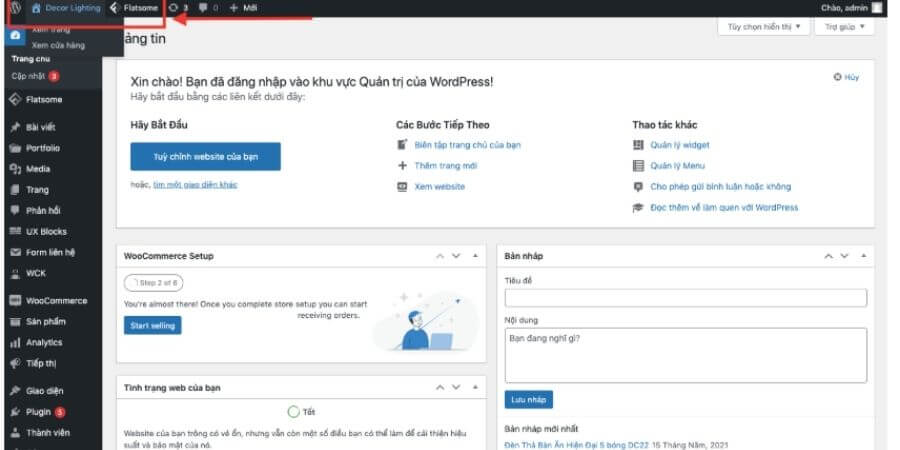Move WooCommerce Setup widget up
900x450 pixels.
(x=440, y=256)
